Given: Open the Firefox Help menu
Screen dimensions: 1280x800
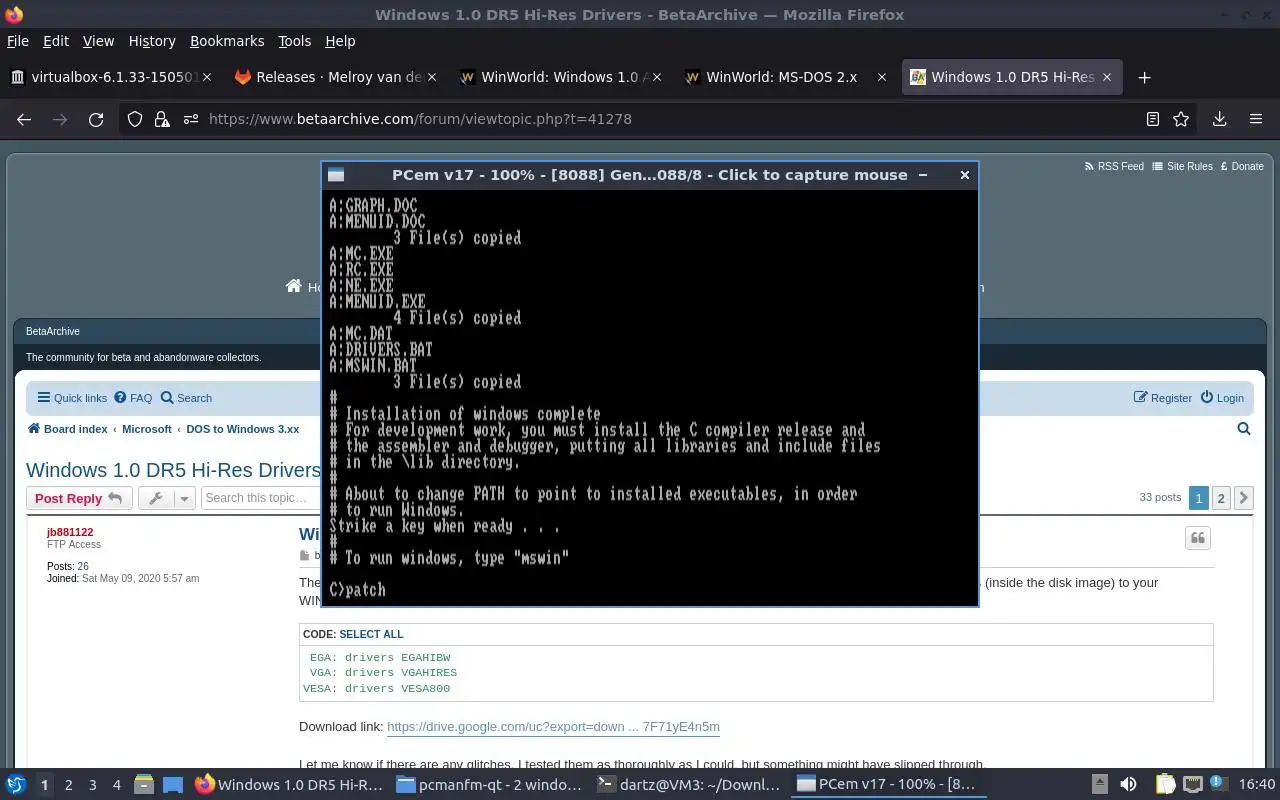Looking at the screenshot, I should coord(340,41).
